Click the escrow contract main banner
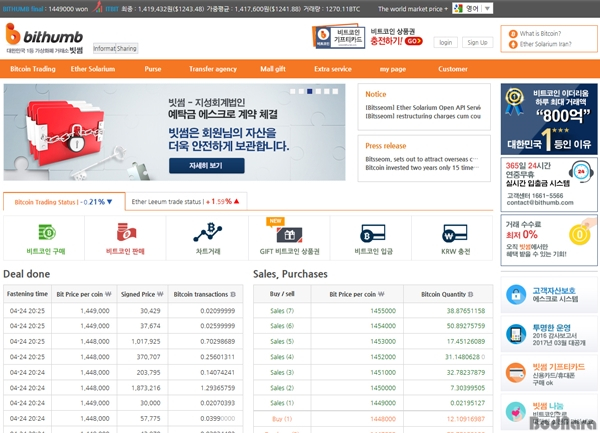 tap(174, 132)
